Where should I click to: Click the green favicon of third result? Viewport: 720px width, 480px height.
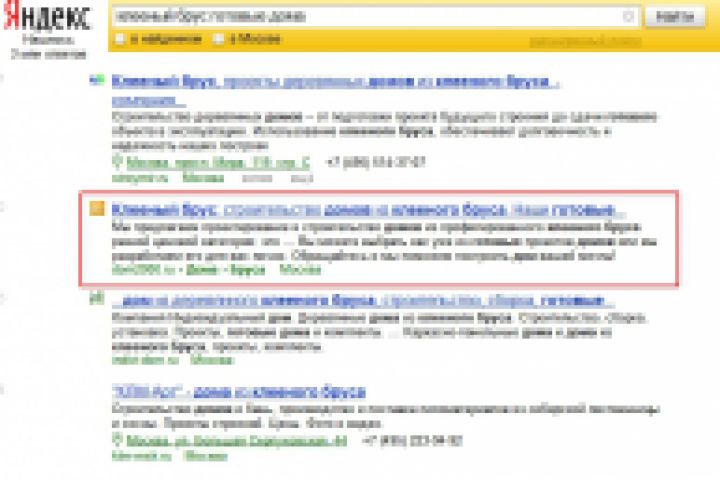tap(96, 299)
